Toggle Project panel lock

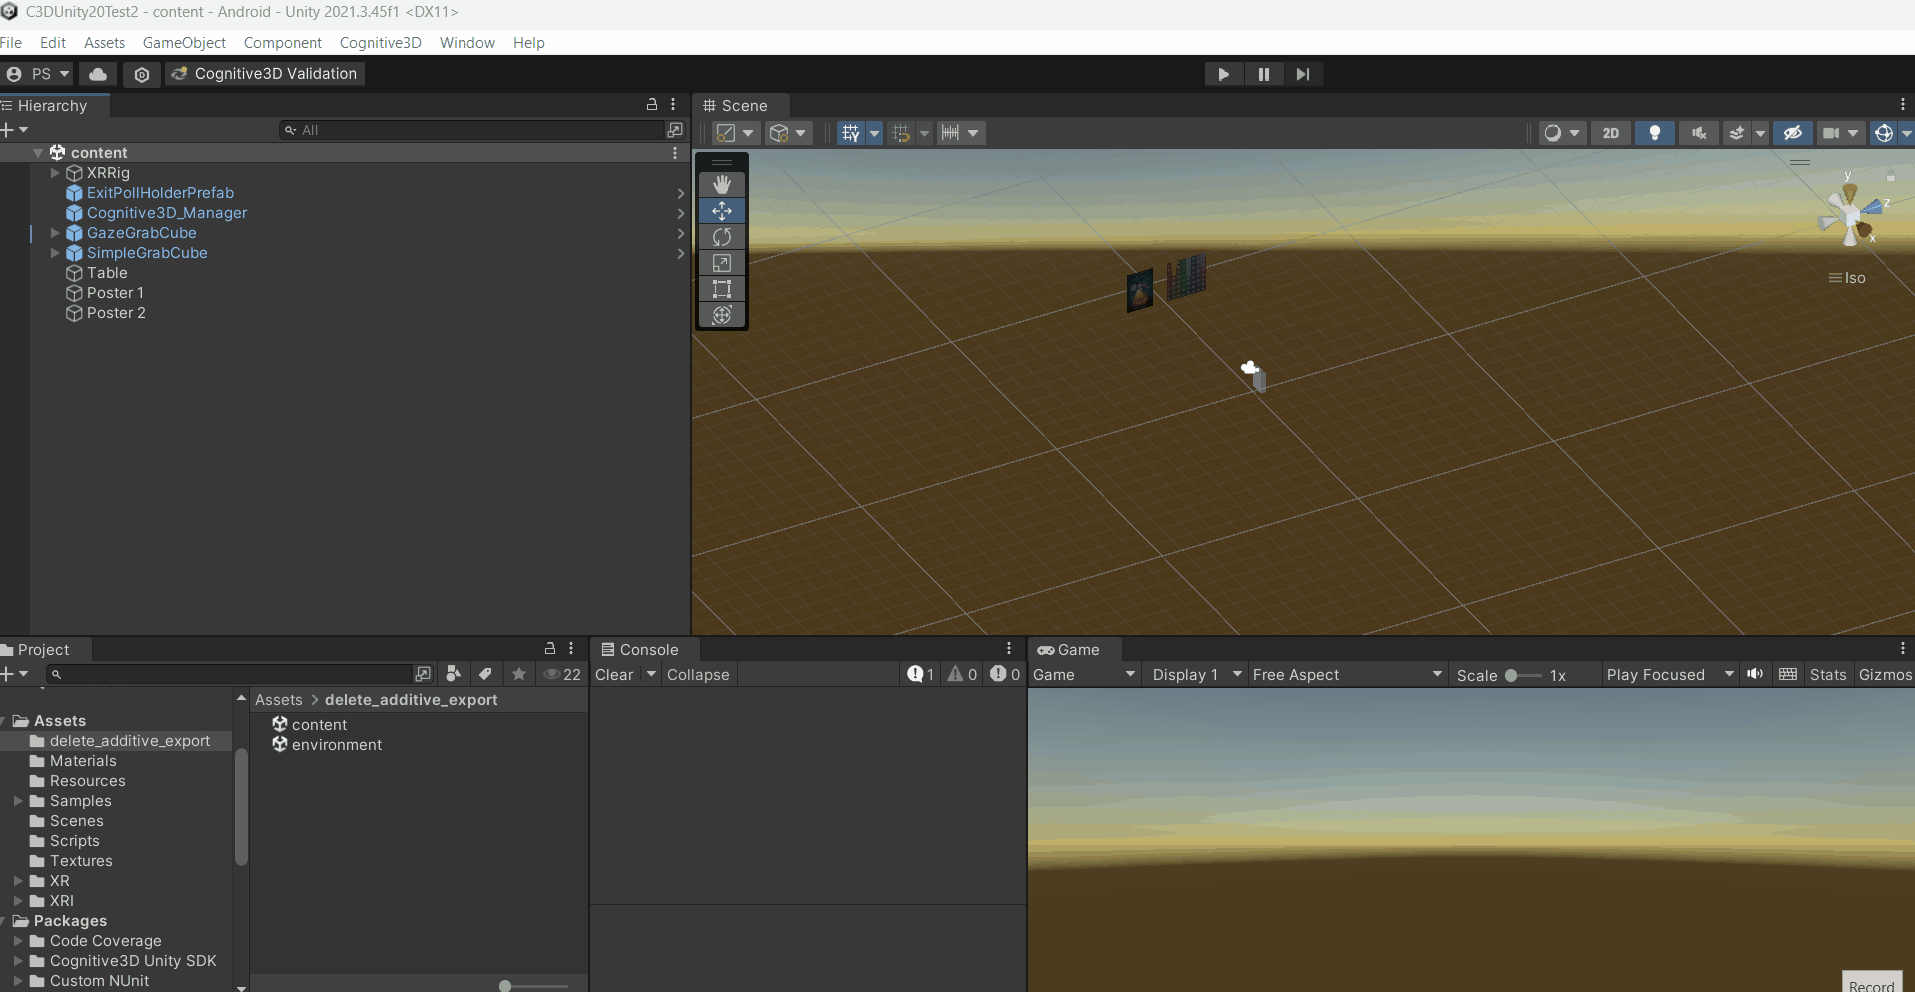(549, 649)
